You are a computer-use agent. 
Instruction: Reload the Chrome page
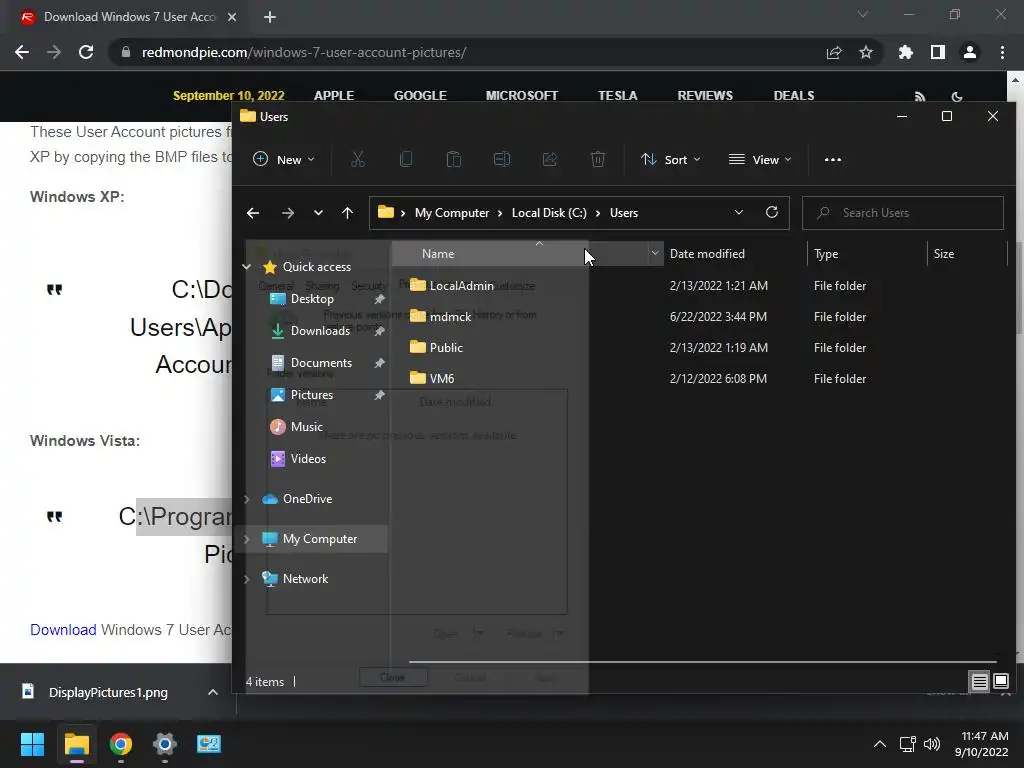[86, 52]
